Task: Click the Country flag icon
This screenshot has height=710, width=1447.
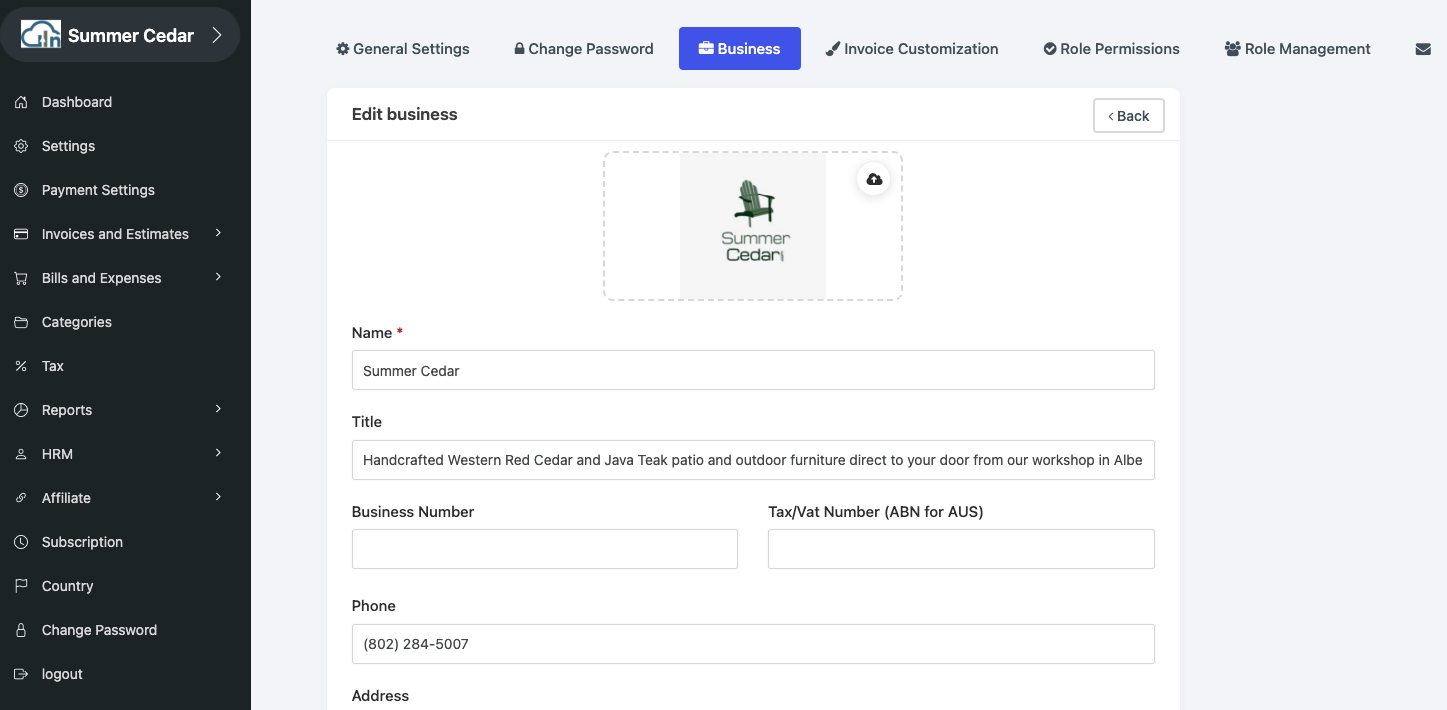Action: [21, 586]
